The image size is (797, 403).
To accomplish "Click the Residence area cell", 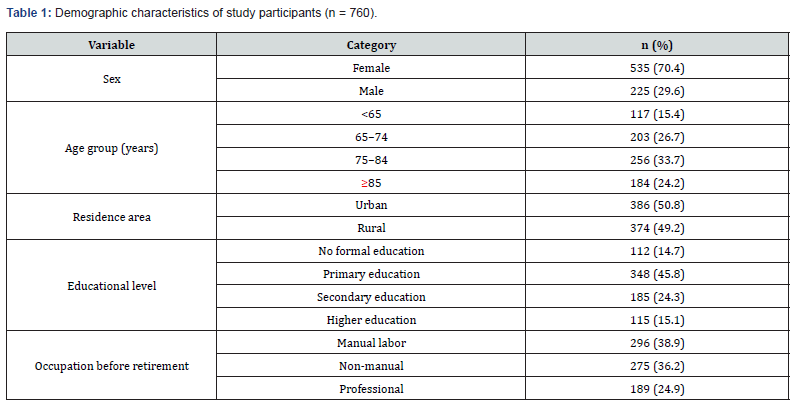I will point(111,217).
